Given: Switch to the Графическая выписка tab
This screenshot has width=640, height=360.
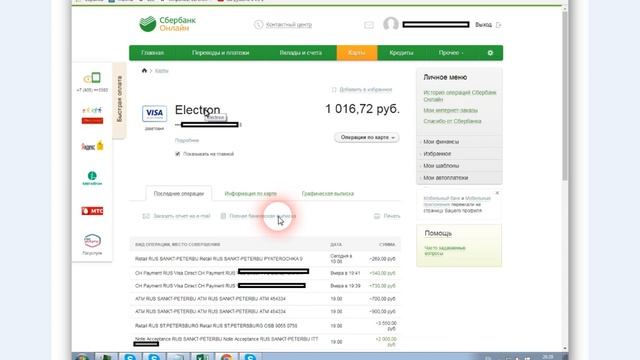Looking at the screenshot, I should coord(328,193).
